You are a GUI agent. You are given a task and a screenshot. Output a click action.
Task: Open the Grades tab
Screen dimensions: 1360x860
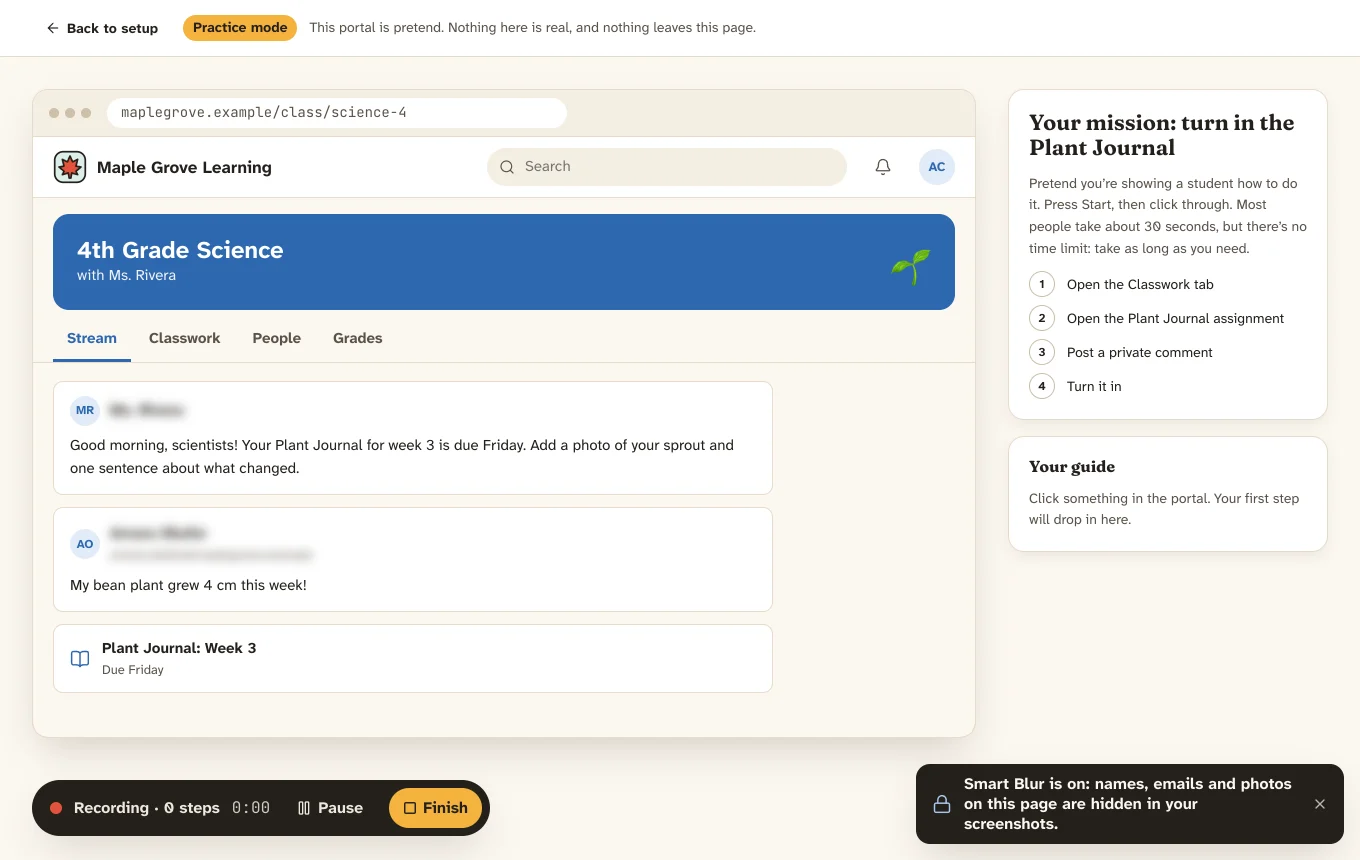358,338
